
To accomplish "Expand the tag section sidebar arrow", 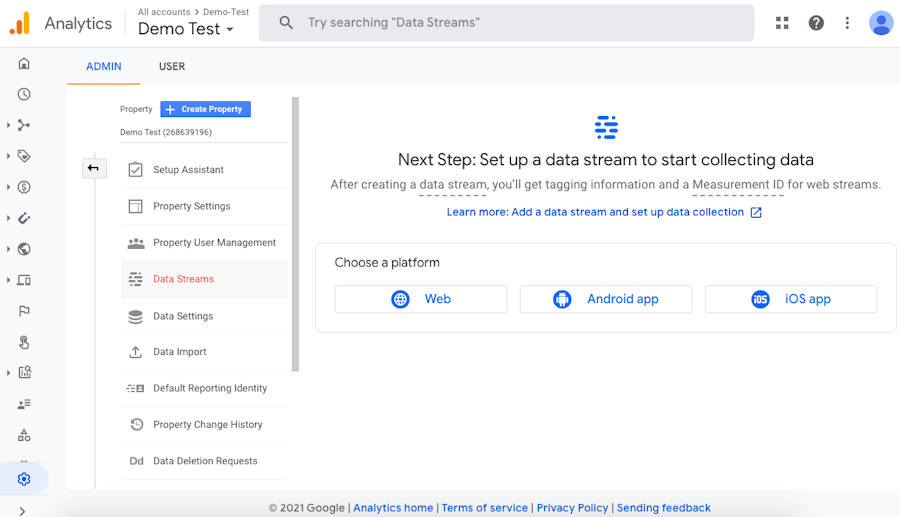I will 8,156.
